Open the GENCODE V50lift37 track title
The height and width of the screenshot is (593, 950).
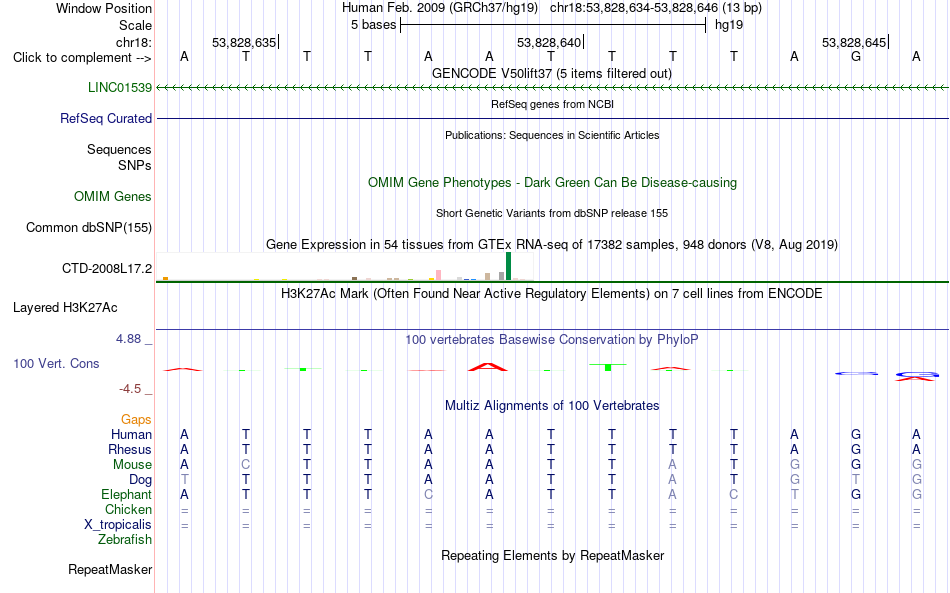tap(552, 73)
